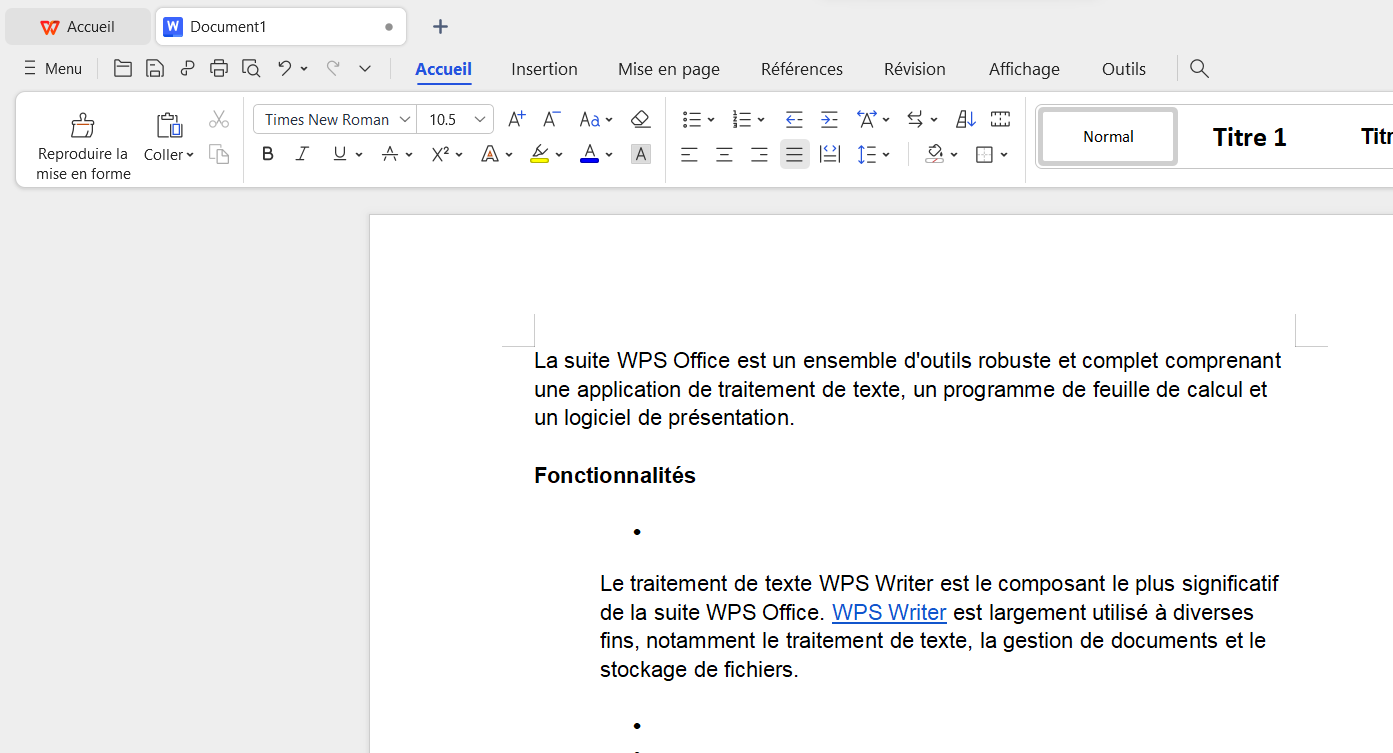1393x753 pixels.
Task: Clear formatting with the eraser icon
Action: point(641,119)
